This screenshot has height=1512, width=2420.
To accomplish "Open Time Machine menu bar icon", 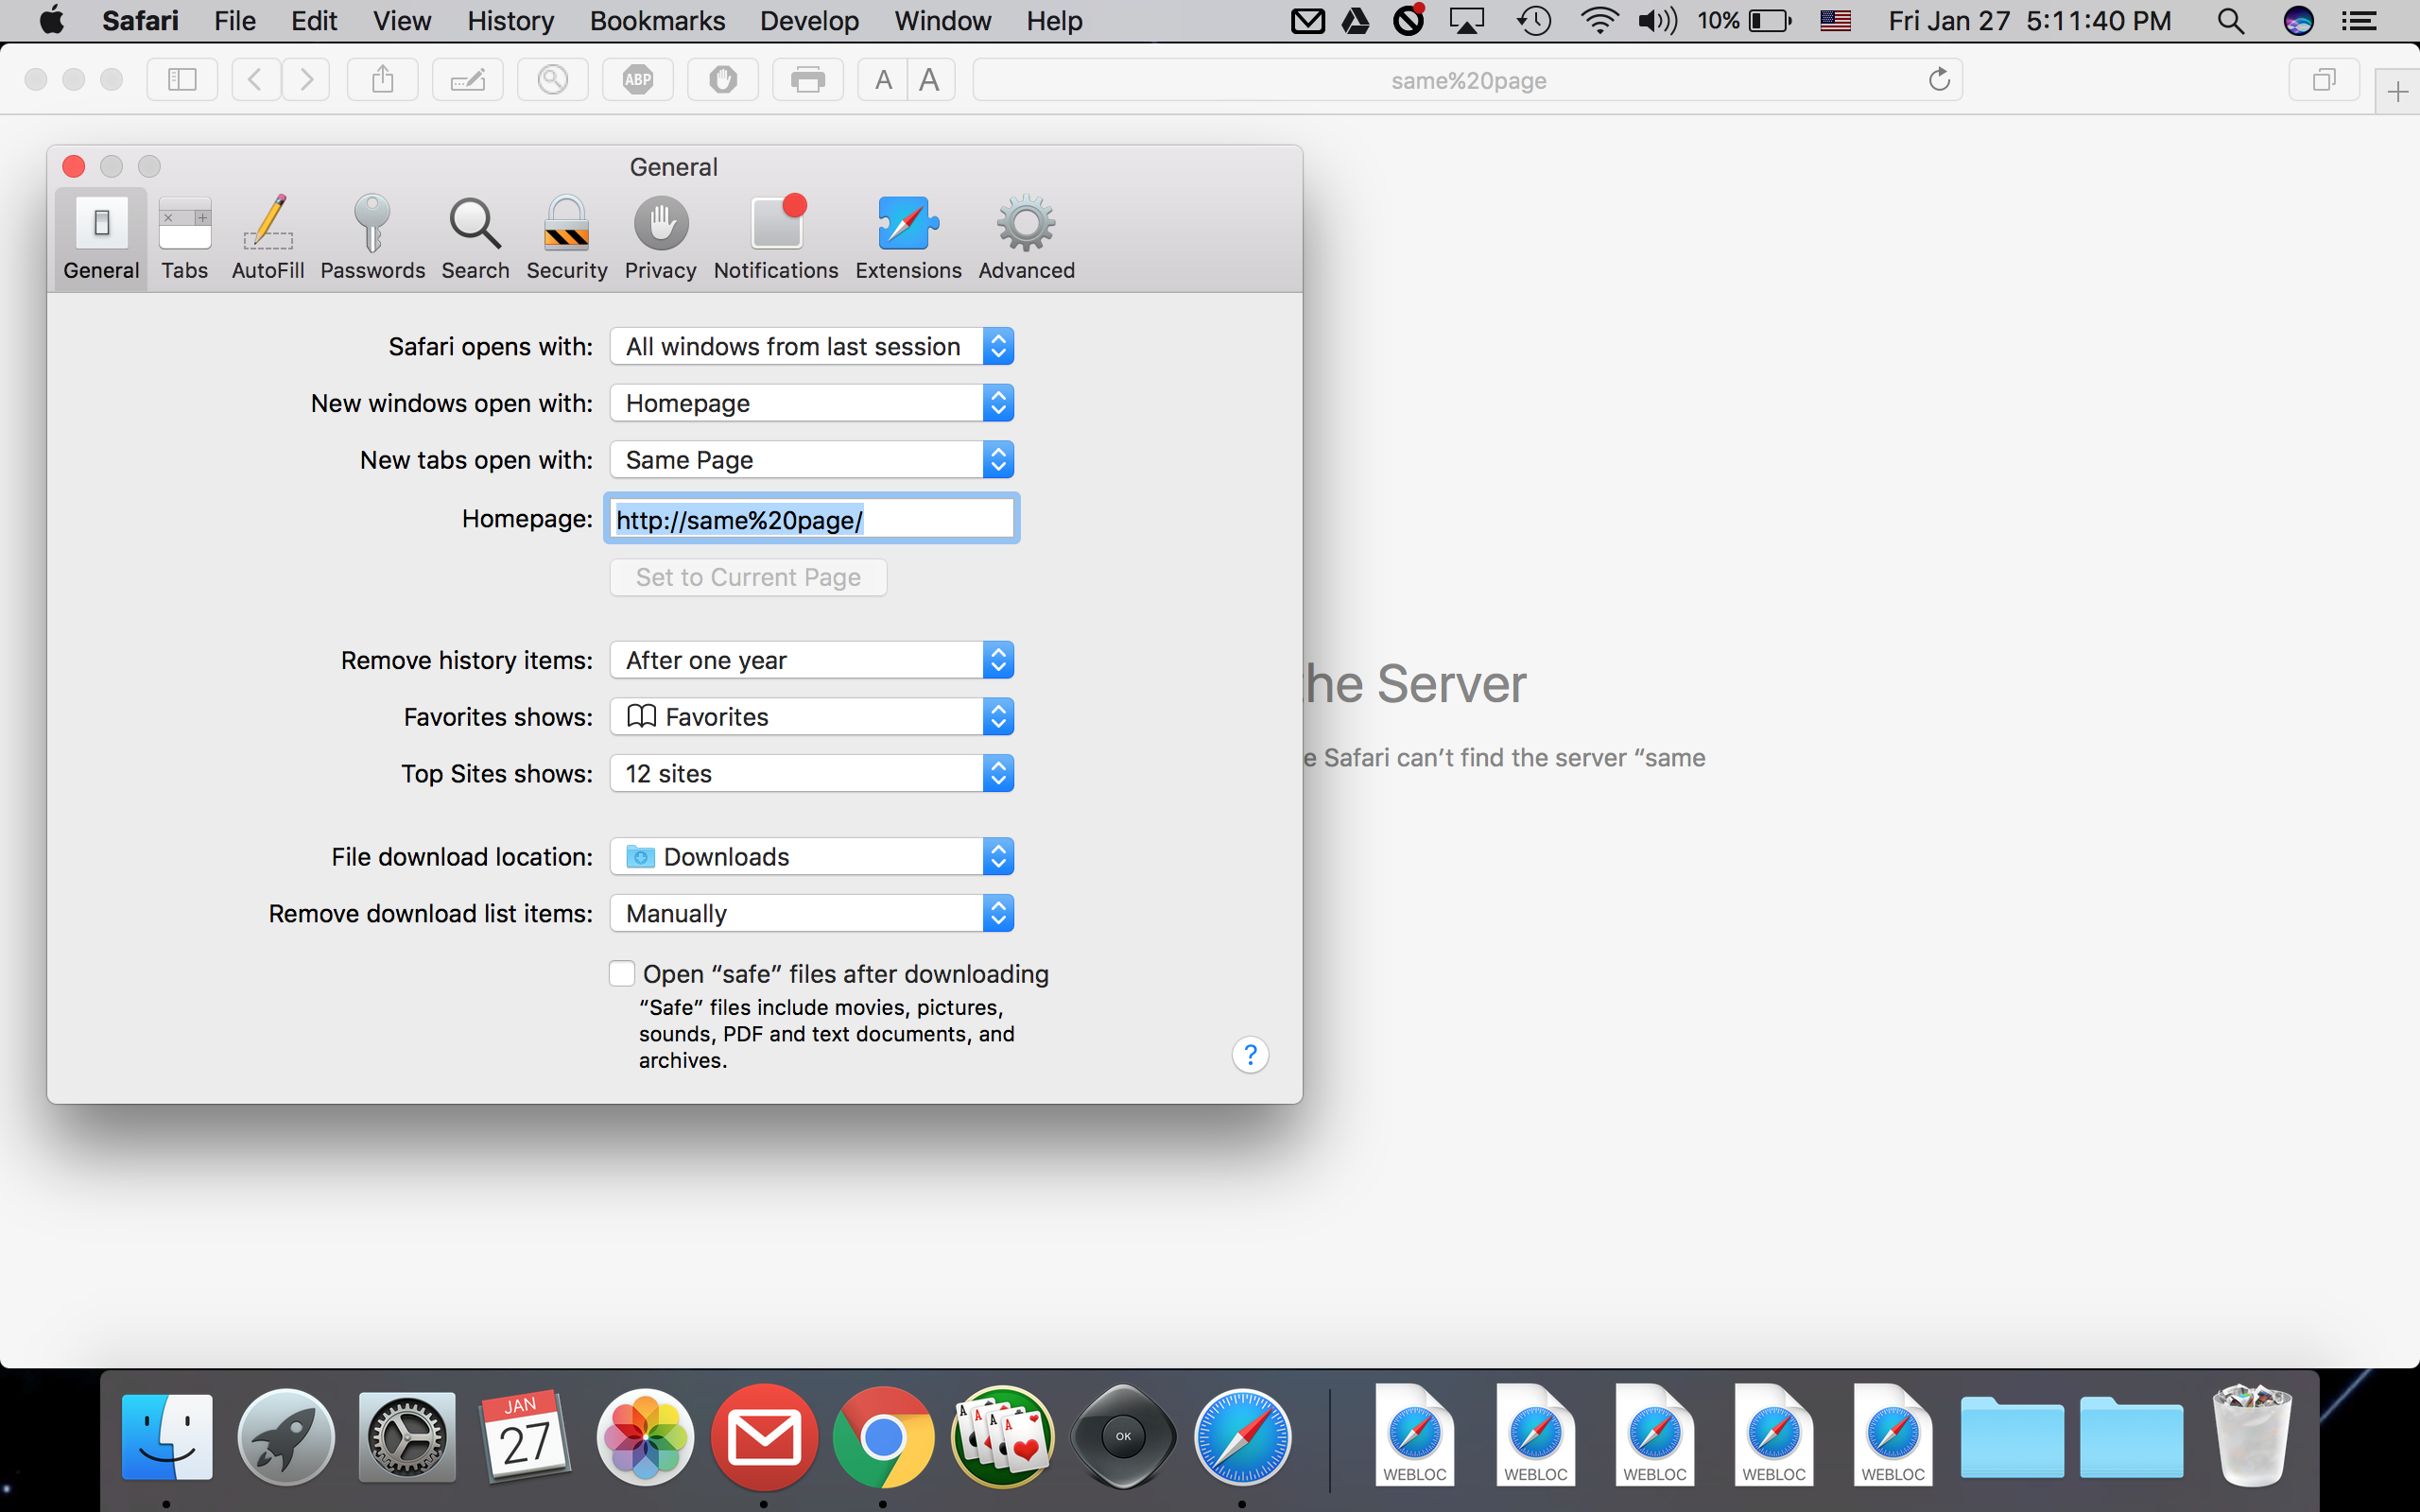I will tap(1534, 21).
